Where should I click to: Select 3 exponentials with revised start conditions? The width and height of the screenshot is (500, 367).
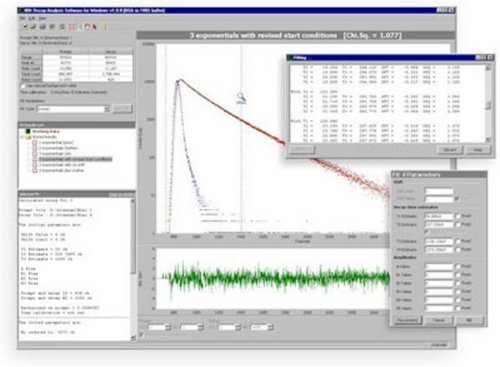tap(75, 159)
